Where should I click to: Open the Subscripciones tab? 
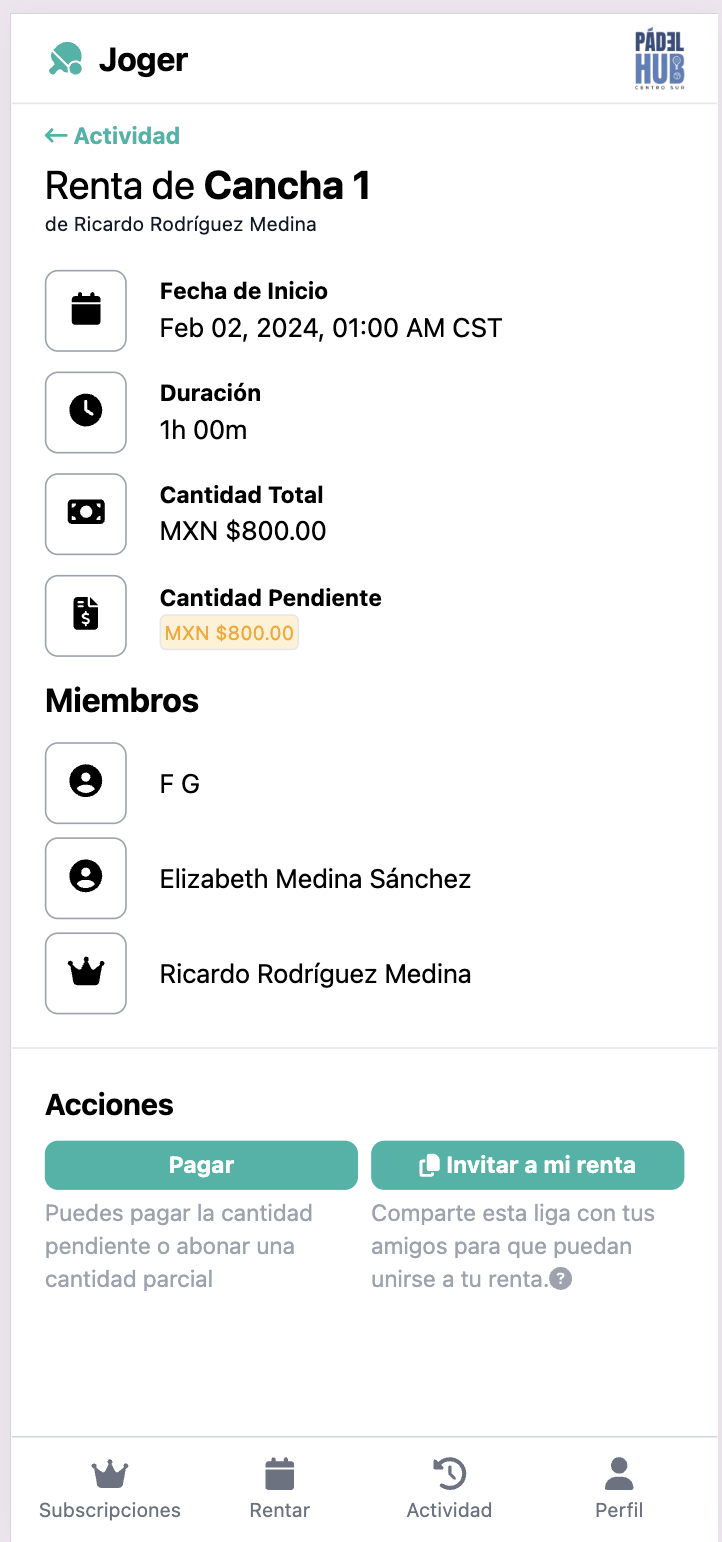tap(110, 1488)
